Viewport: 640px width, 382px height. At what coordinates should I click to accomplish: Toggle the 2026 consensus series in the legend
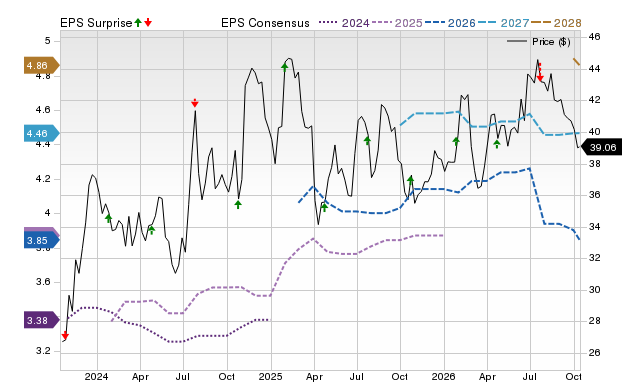(x=450, y=23)
